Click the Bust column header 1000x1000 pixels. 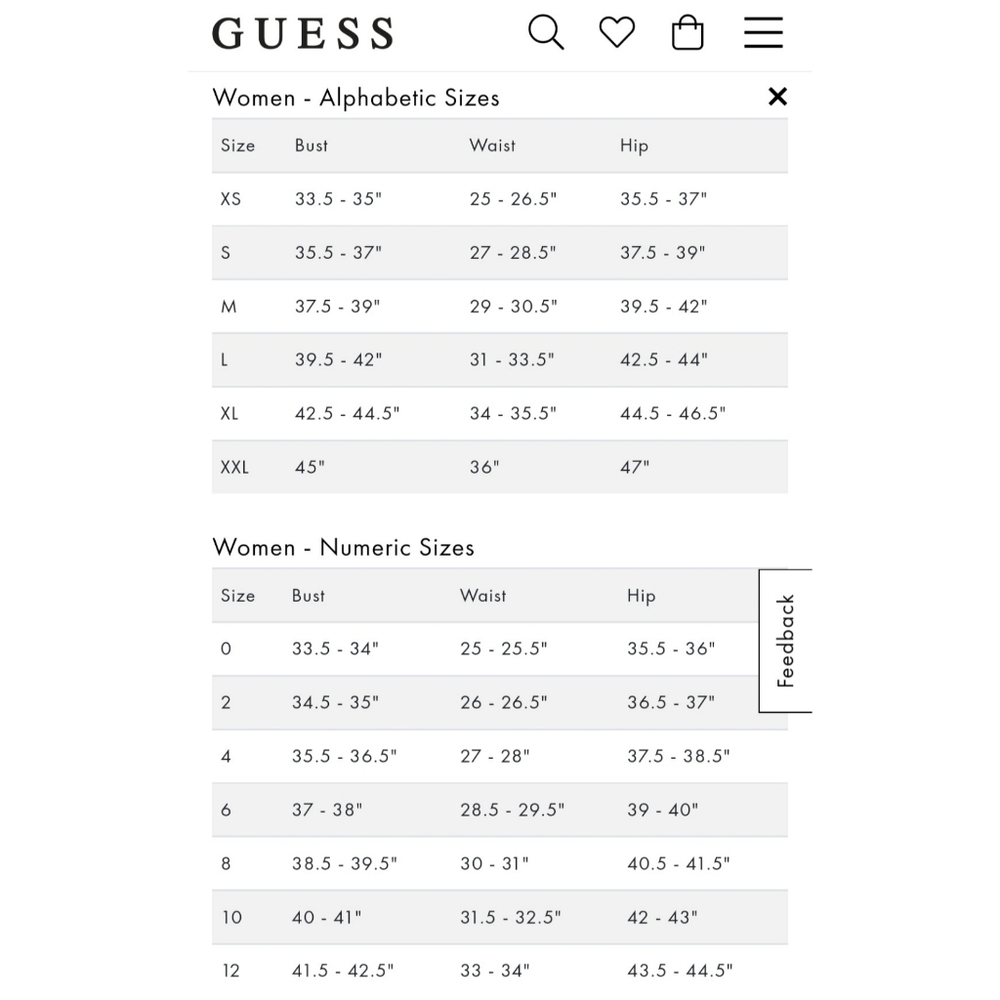pos(311,145)
